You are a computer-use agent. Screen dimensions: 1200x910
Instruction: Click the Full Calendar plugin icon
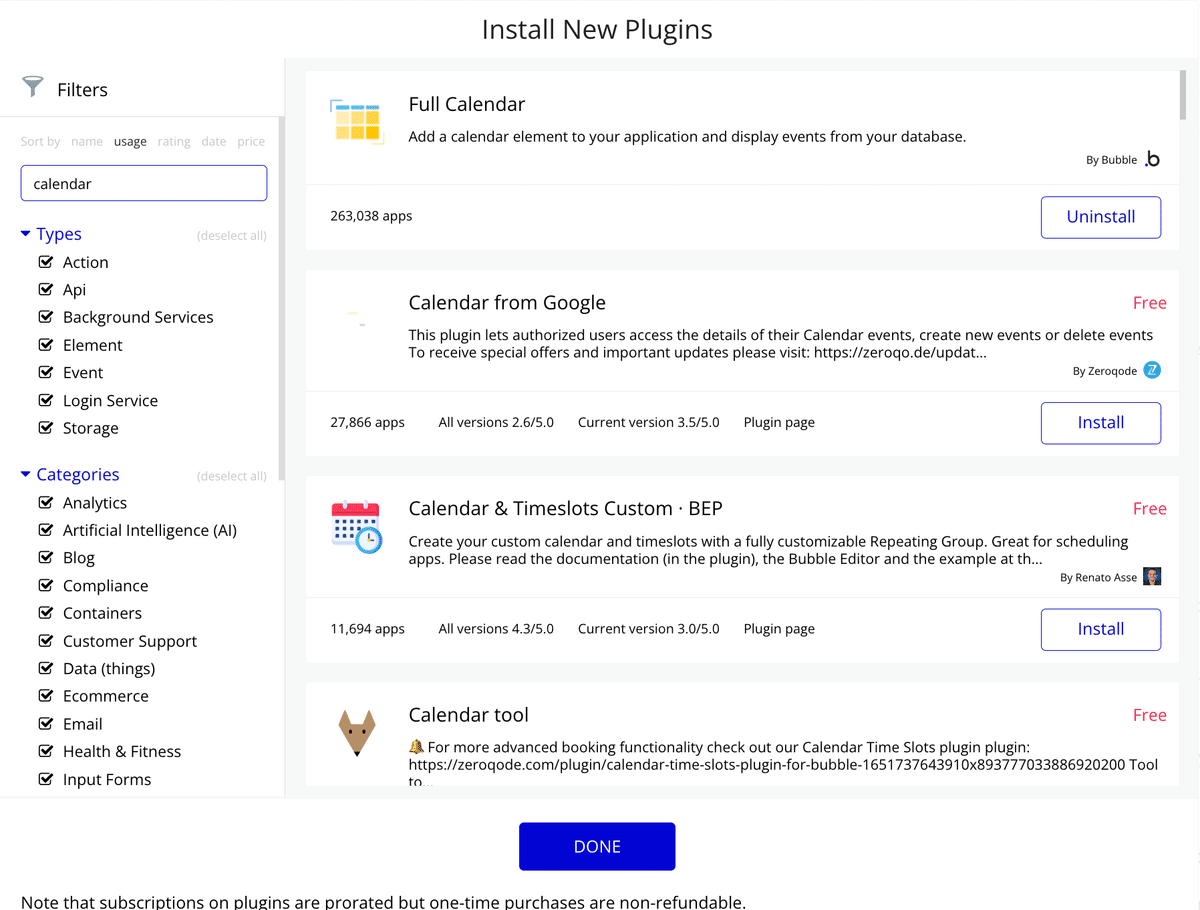356,122
